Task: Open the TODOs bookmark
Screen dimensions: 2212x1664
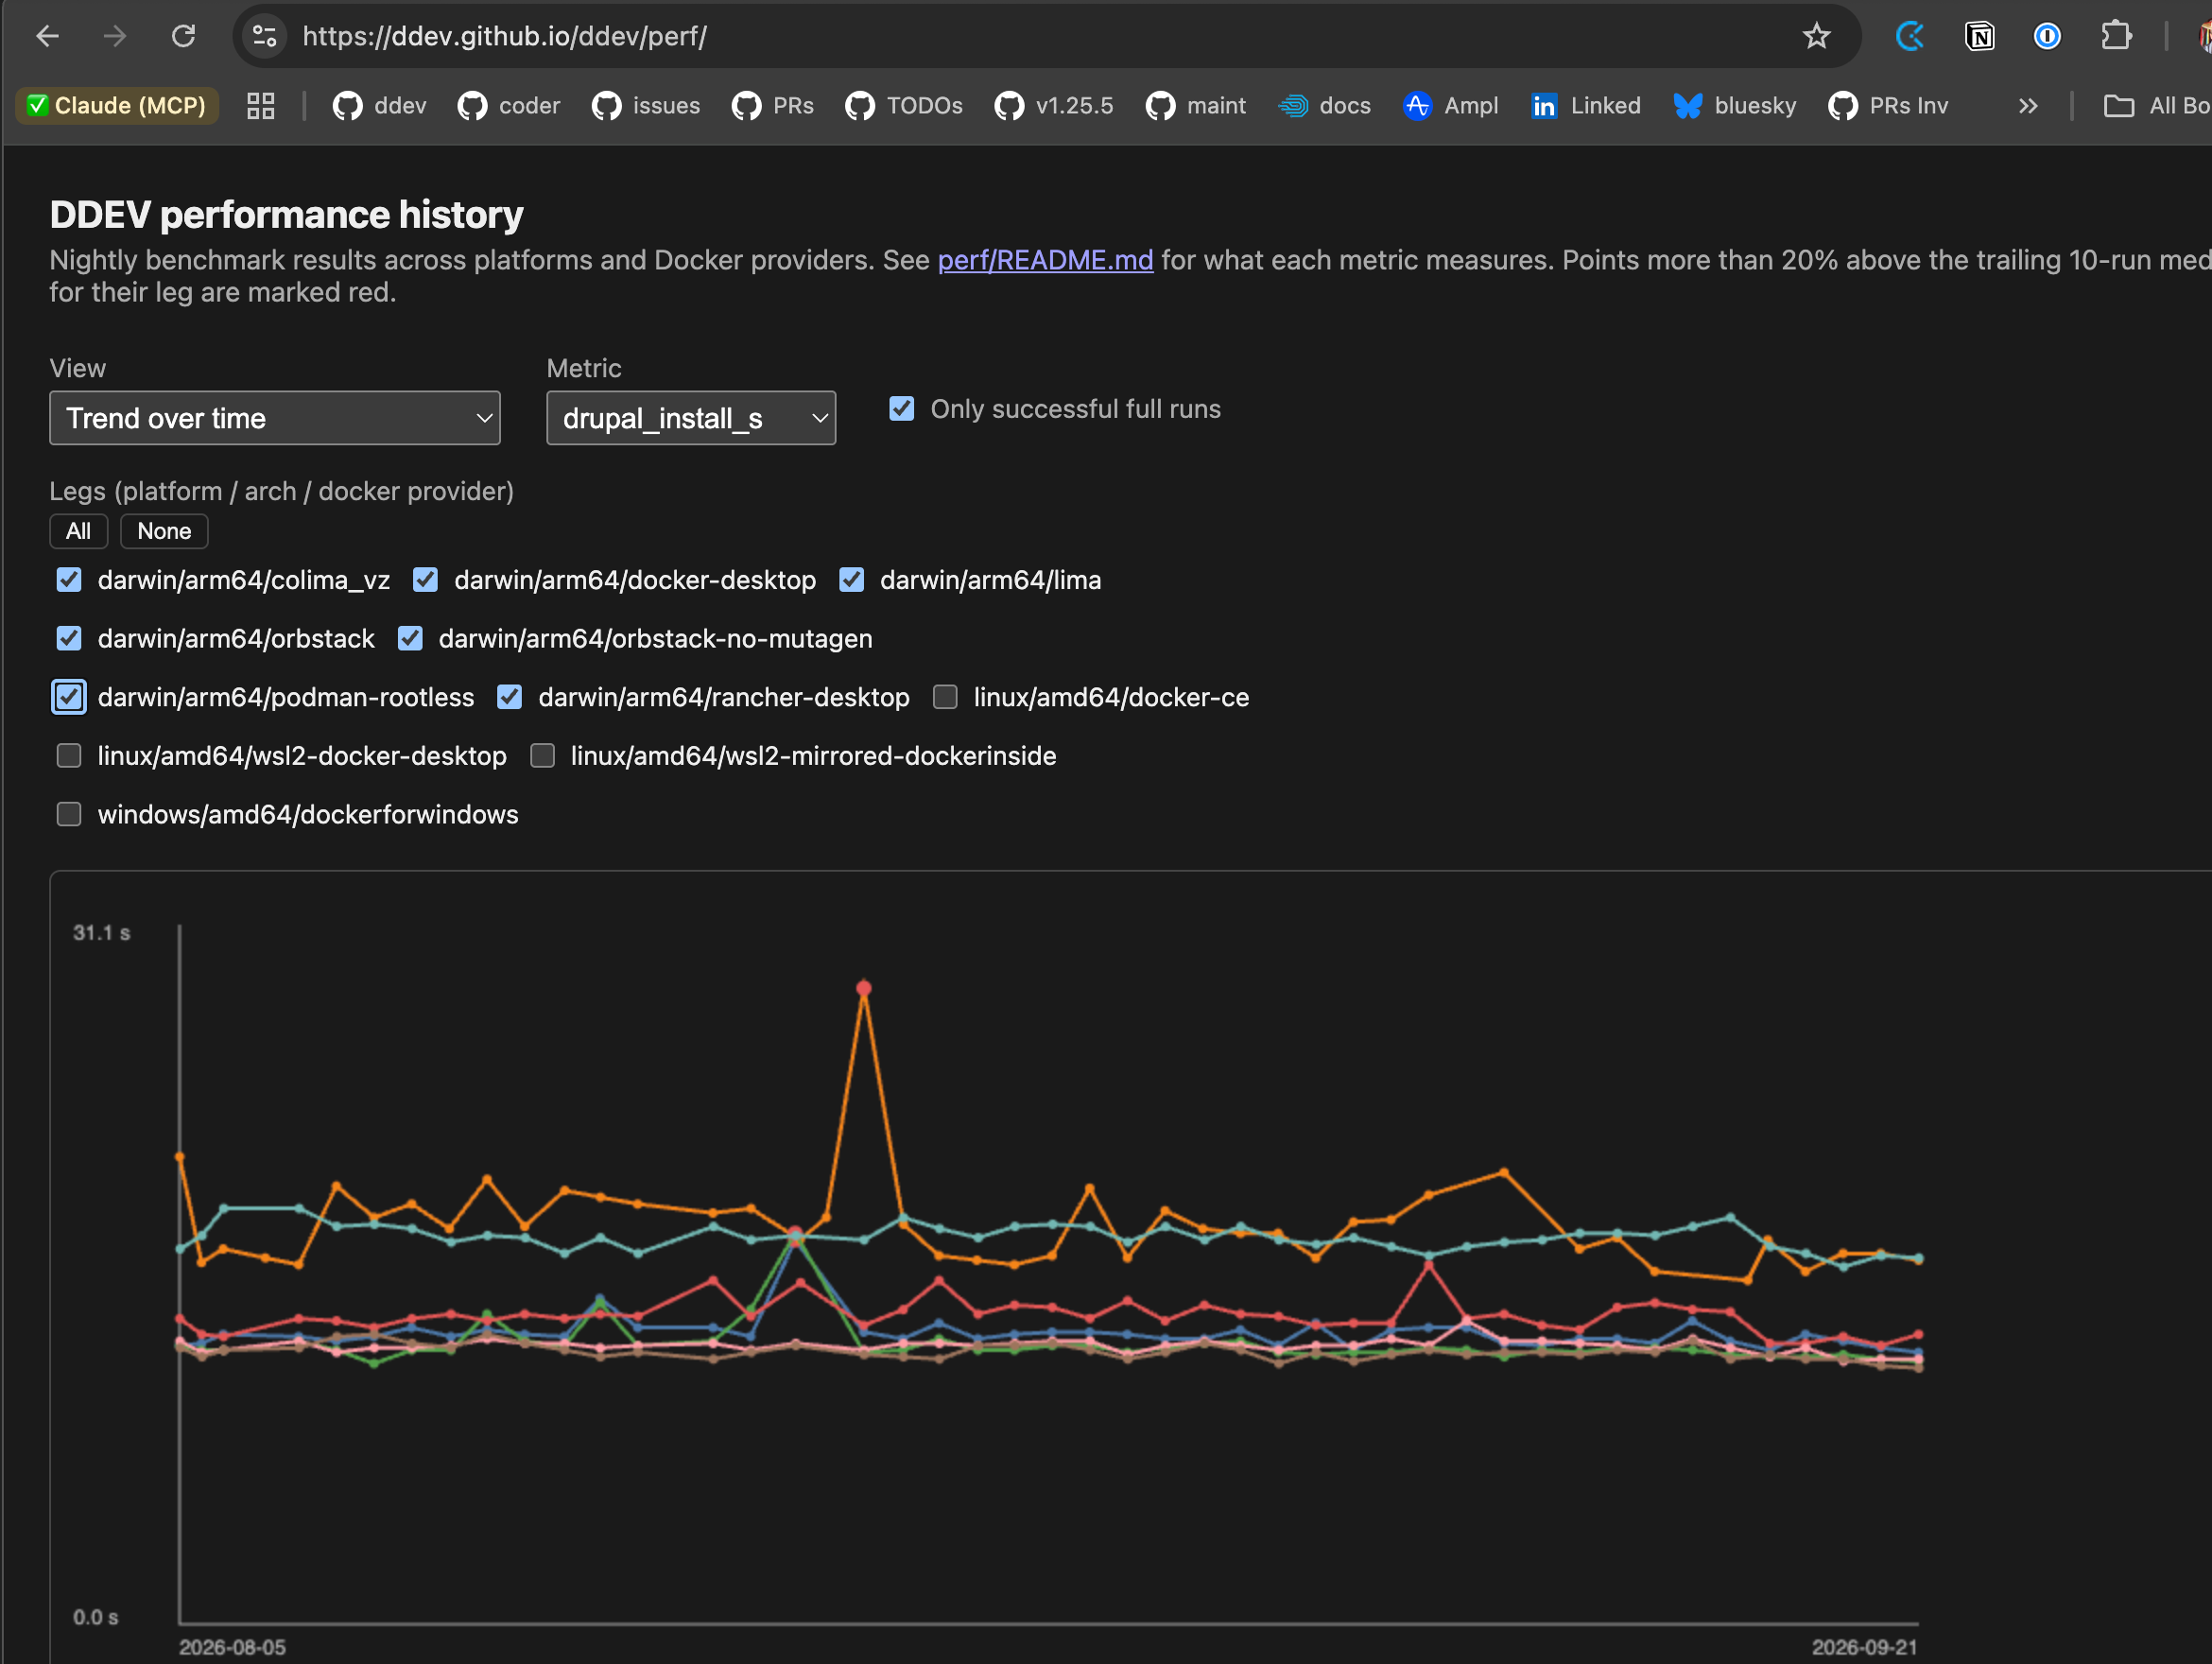Action: [x=904, y=105]
